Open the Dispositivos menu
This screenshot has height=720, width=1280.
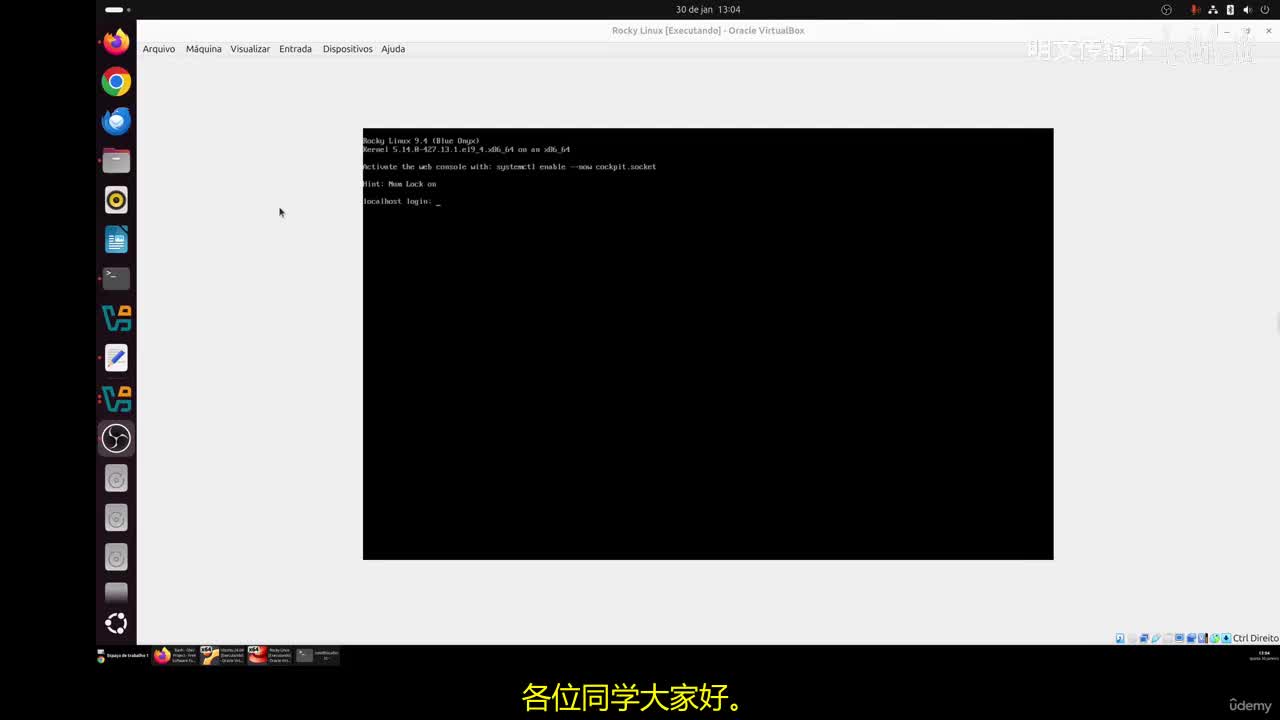(347, 49)
